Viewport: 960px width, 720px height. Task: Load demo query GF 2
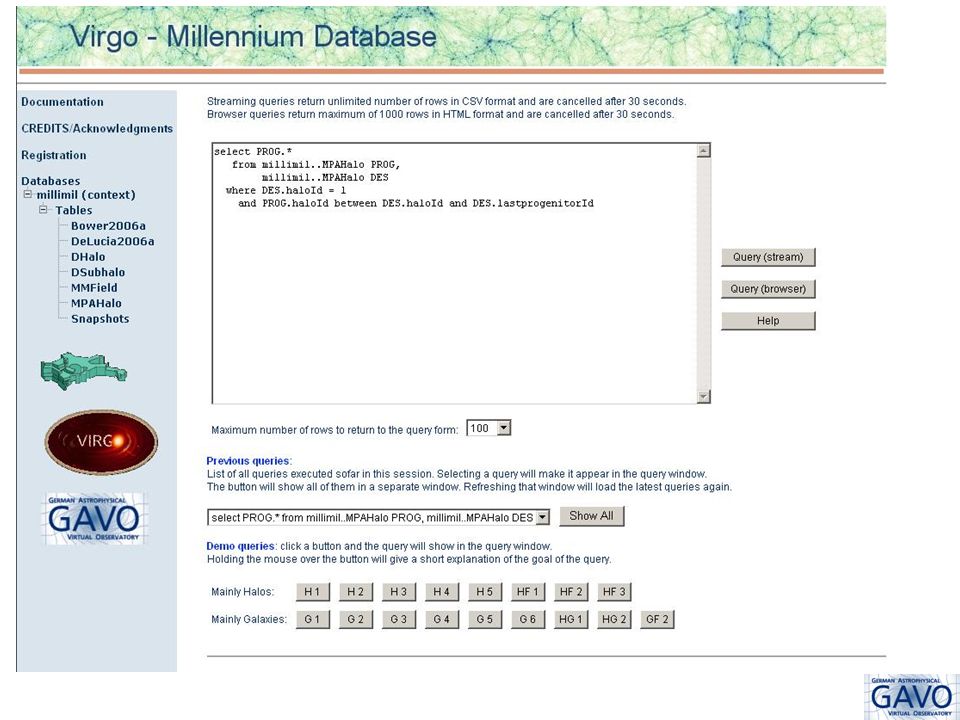(x=657, y=620)
